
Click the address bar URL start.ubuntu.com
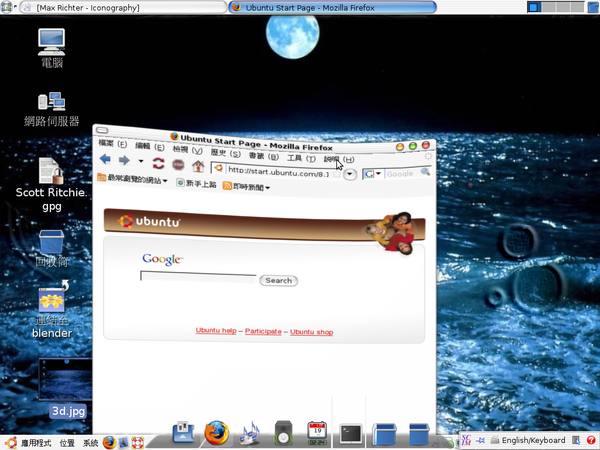click(x=278, y=172)
